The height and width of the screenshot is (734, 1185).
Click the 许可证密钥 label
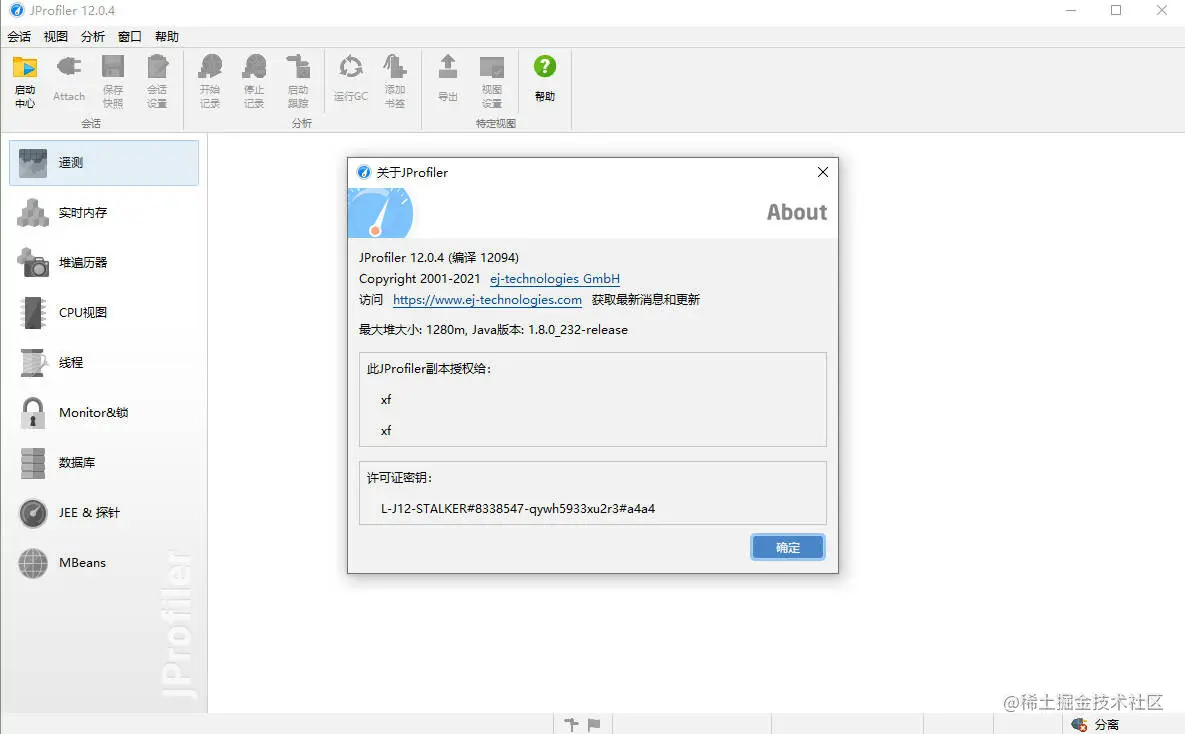coord(399,478)
